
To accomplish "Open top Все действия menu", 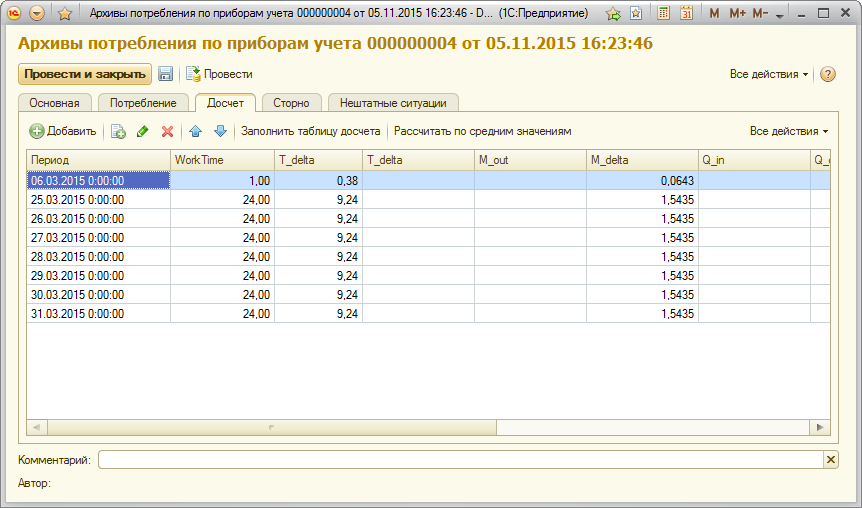I will click(769, 74).
